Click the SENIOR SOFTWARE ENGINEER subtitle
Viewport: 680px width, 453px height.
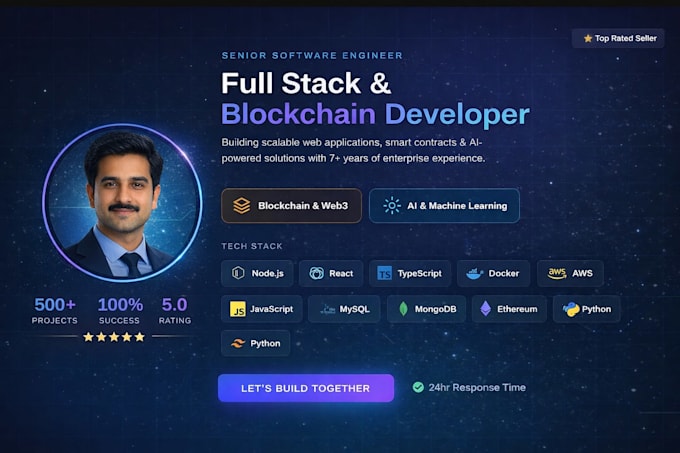point(312,55)
